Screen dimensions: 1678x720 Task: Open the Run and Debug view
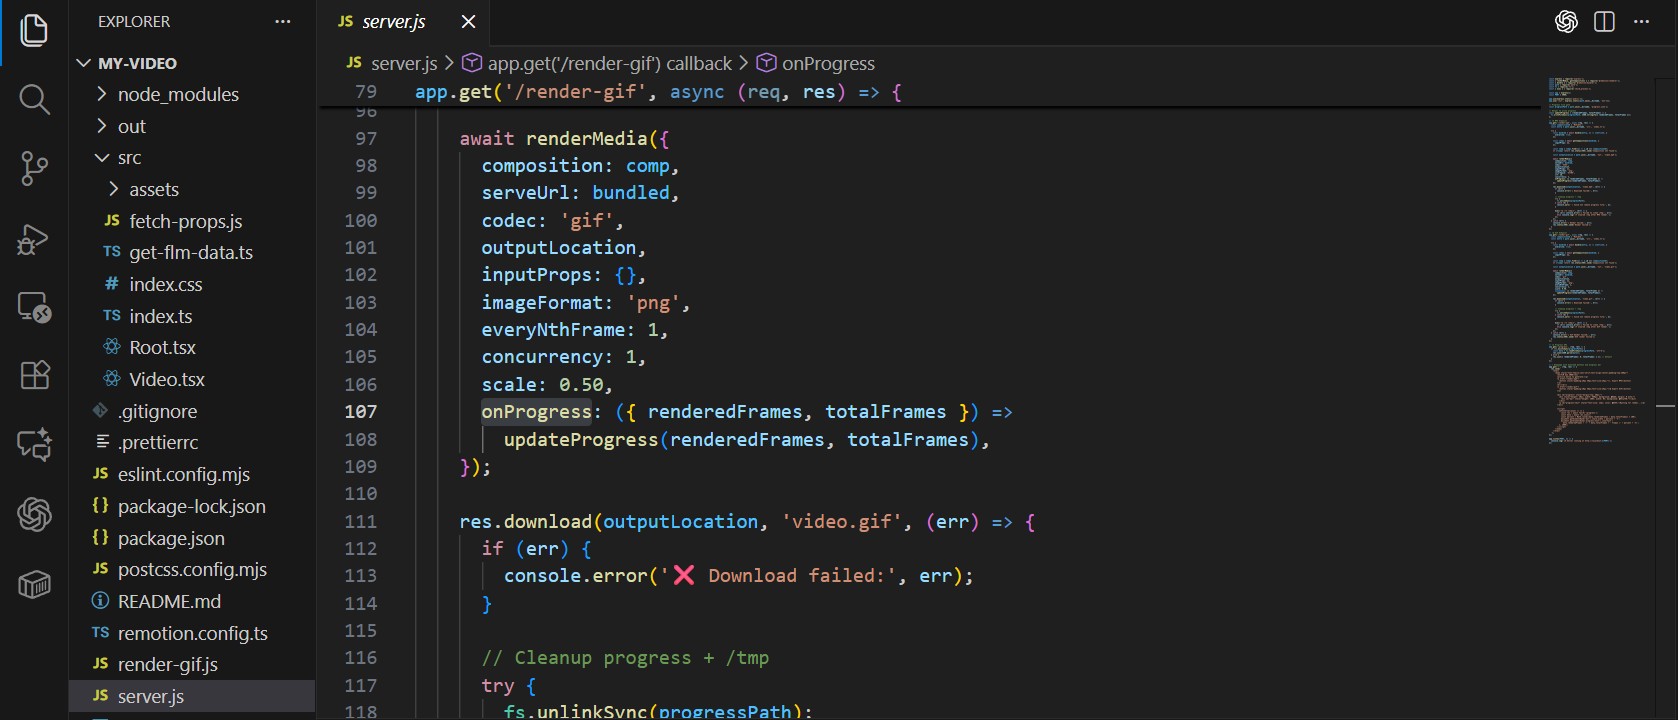34,238
